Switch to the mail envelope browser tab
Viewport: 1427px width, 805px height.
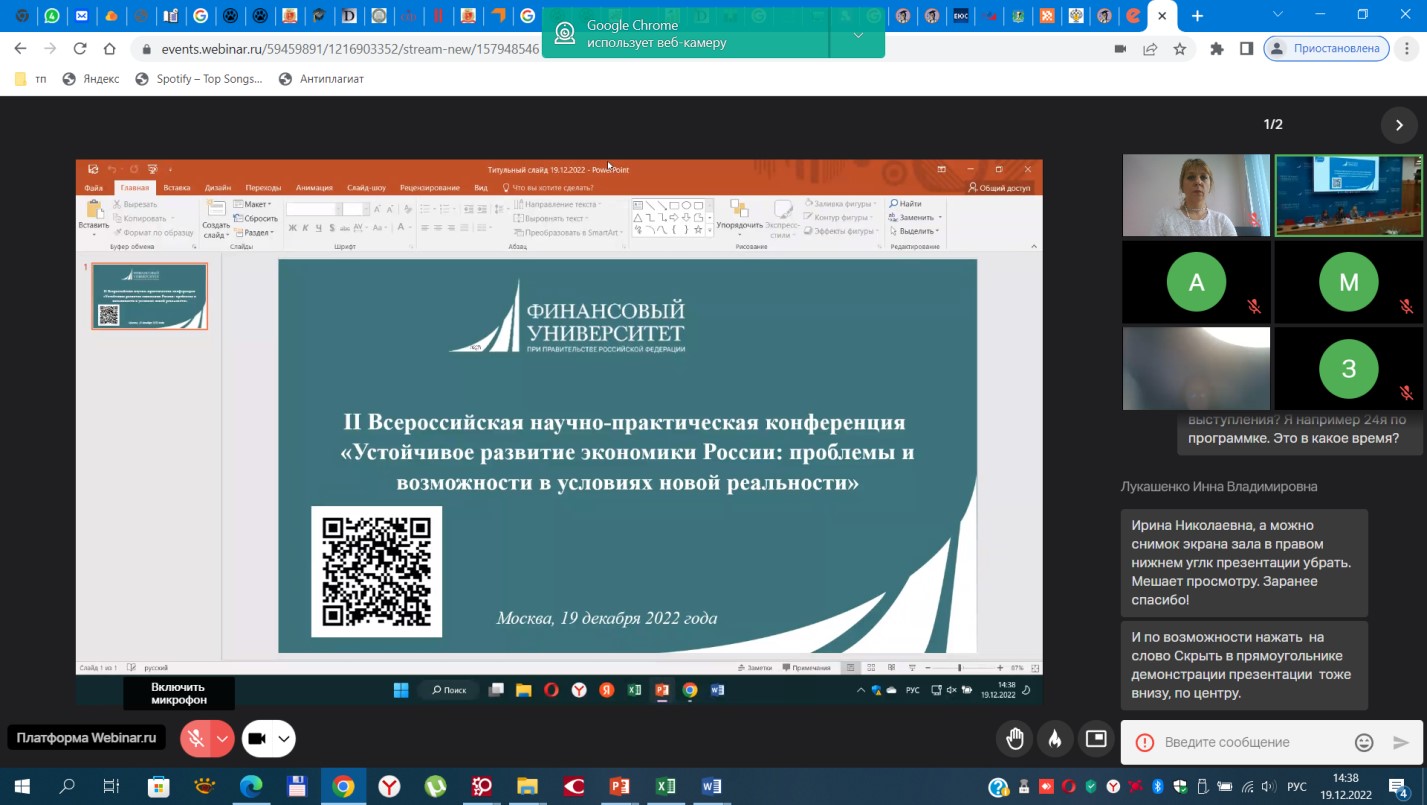pos(82,16)
